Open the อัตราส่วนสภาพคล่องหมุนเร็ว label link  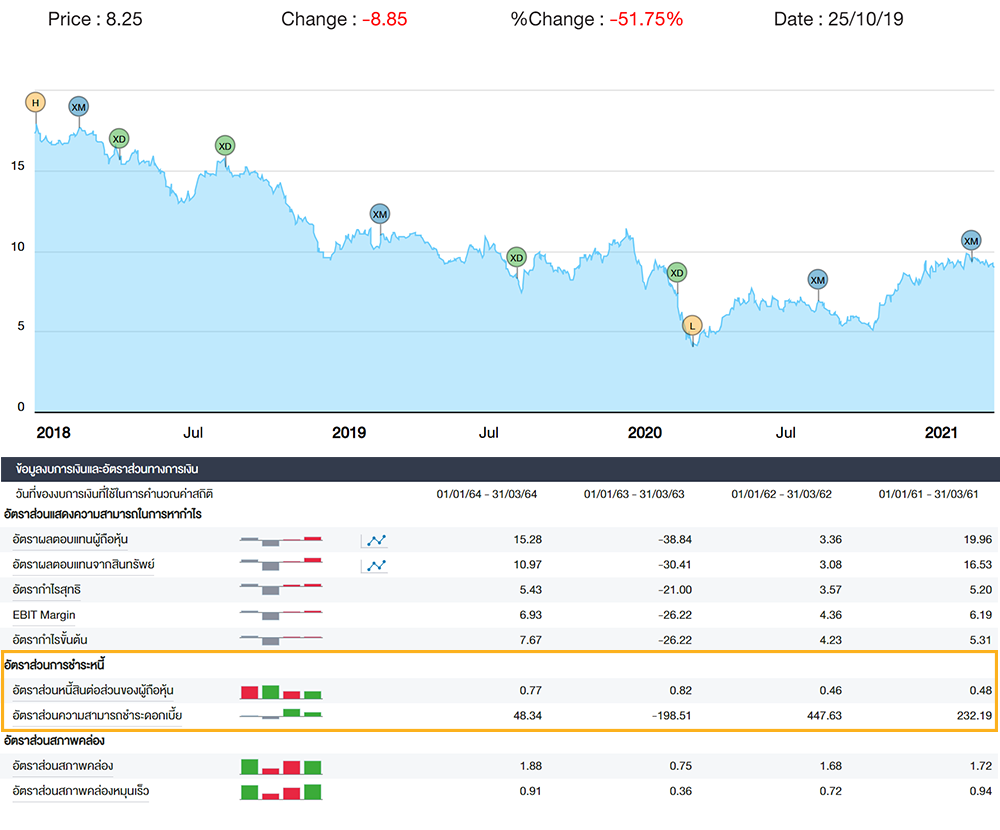click(80, 791)
